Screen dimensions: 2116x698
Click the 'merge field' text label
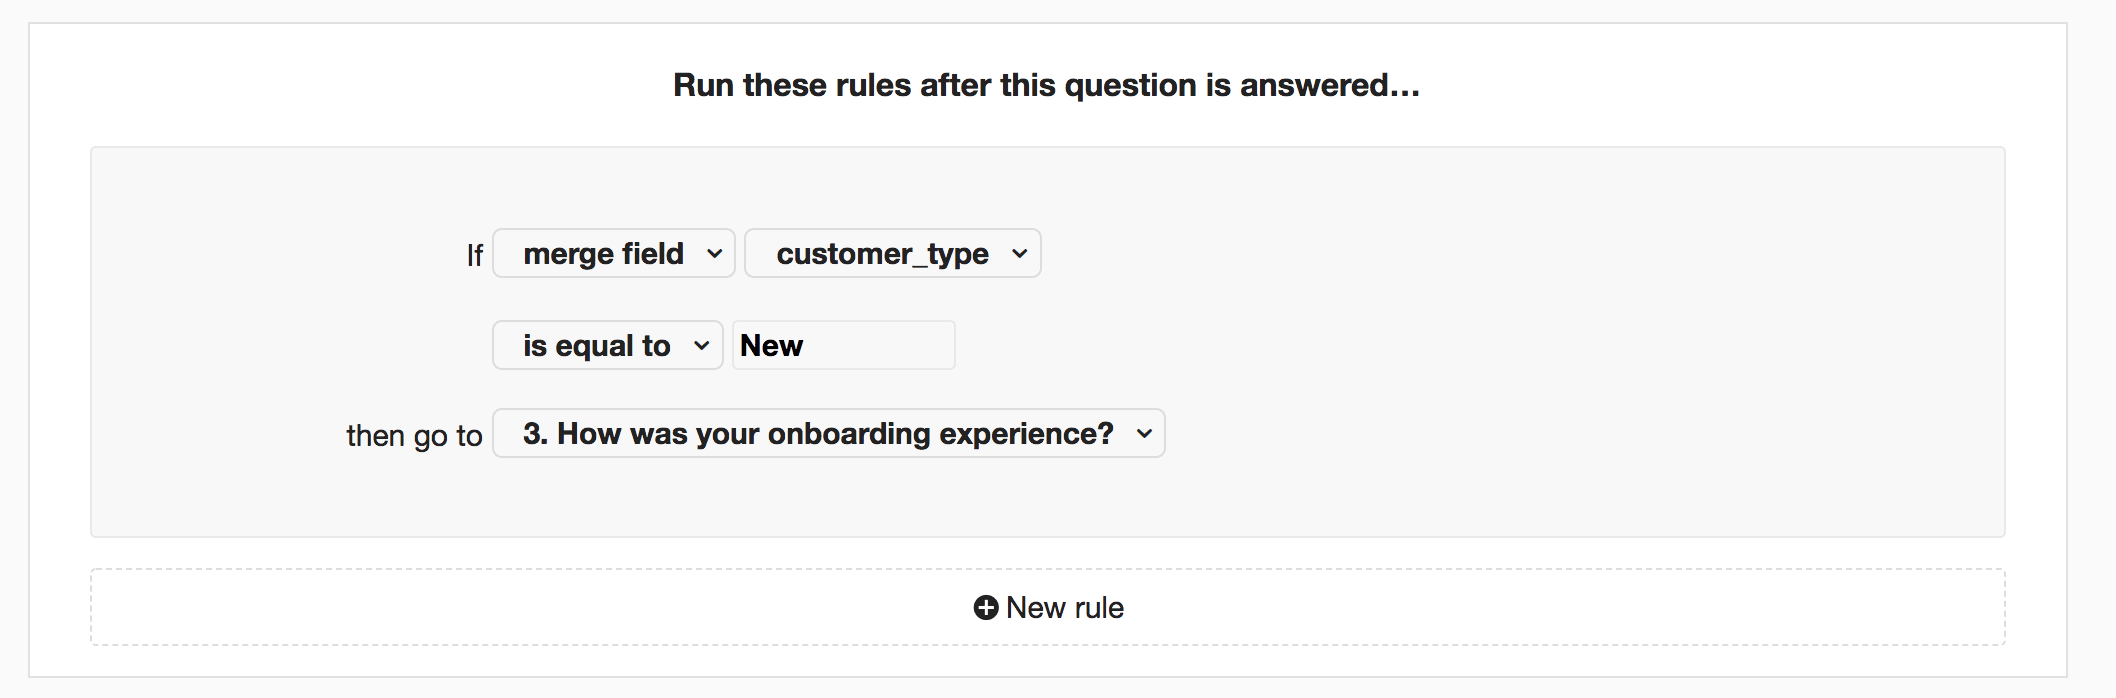[x=603, y=254]
